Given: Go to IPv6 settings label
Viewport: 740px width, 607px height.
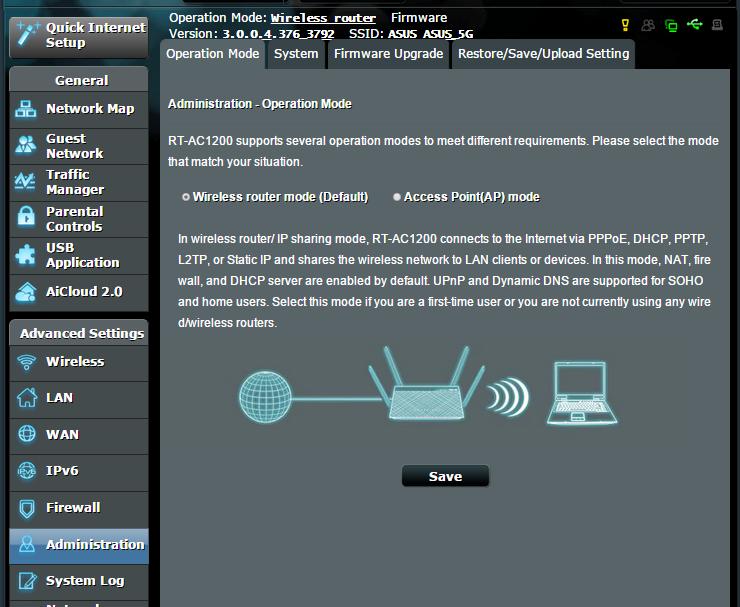Looking at the screenshot, I should [x=62, y=471].
